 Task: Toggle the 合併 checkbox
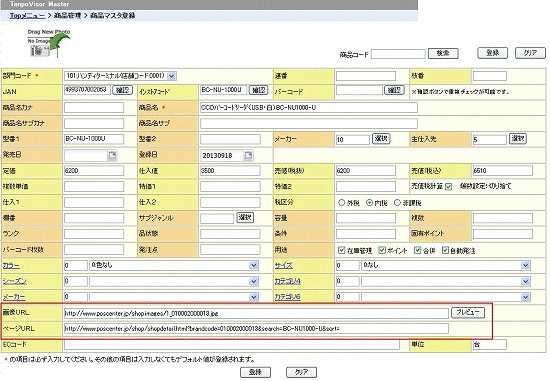(417, 250)
